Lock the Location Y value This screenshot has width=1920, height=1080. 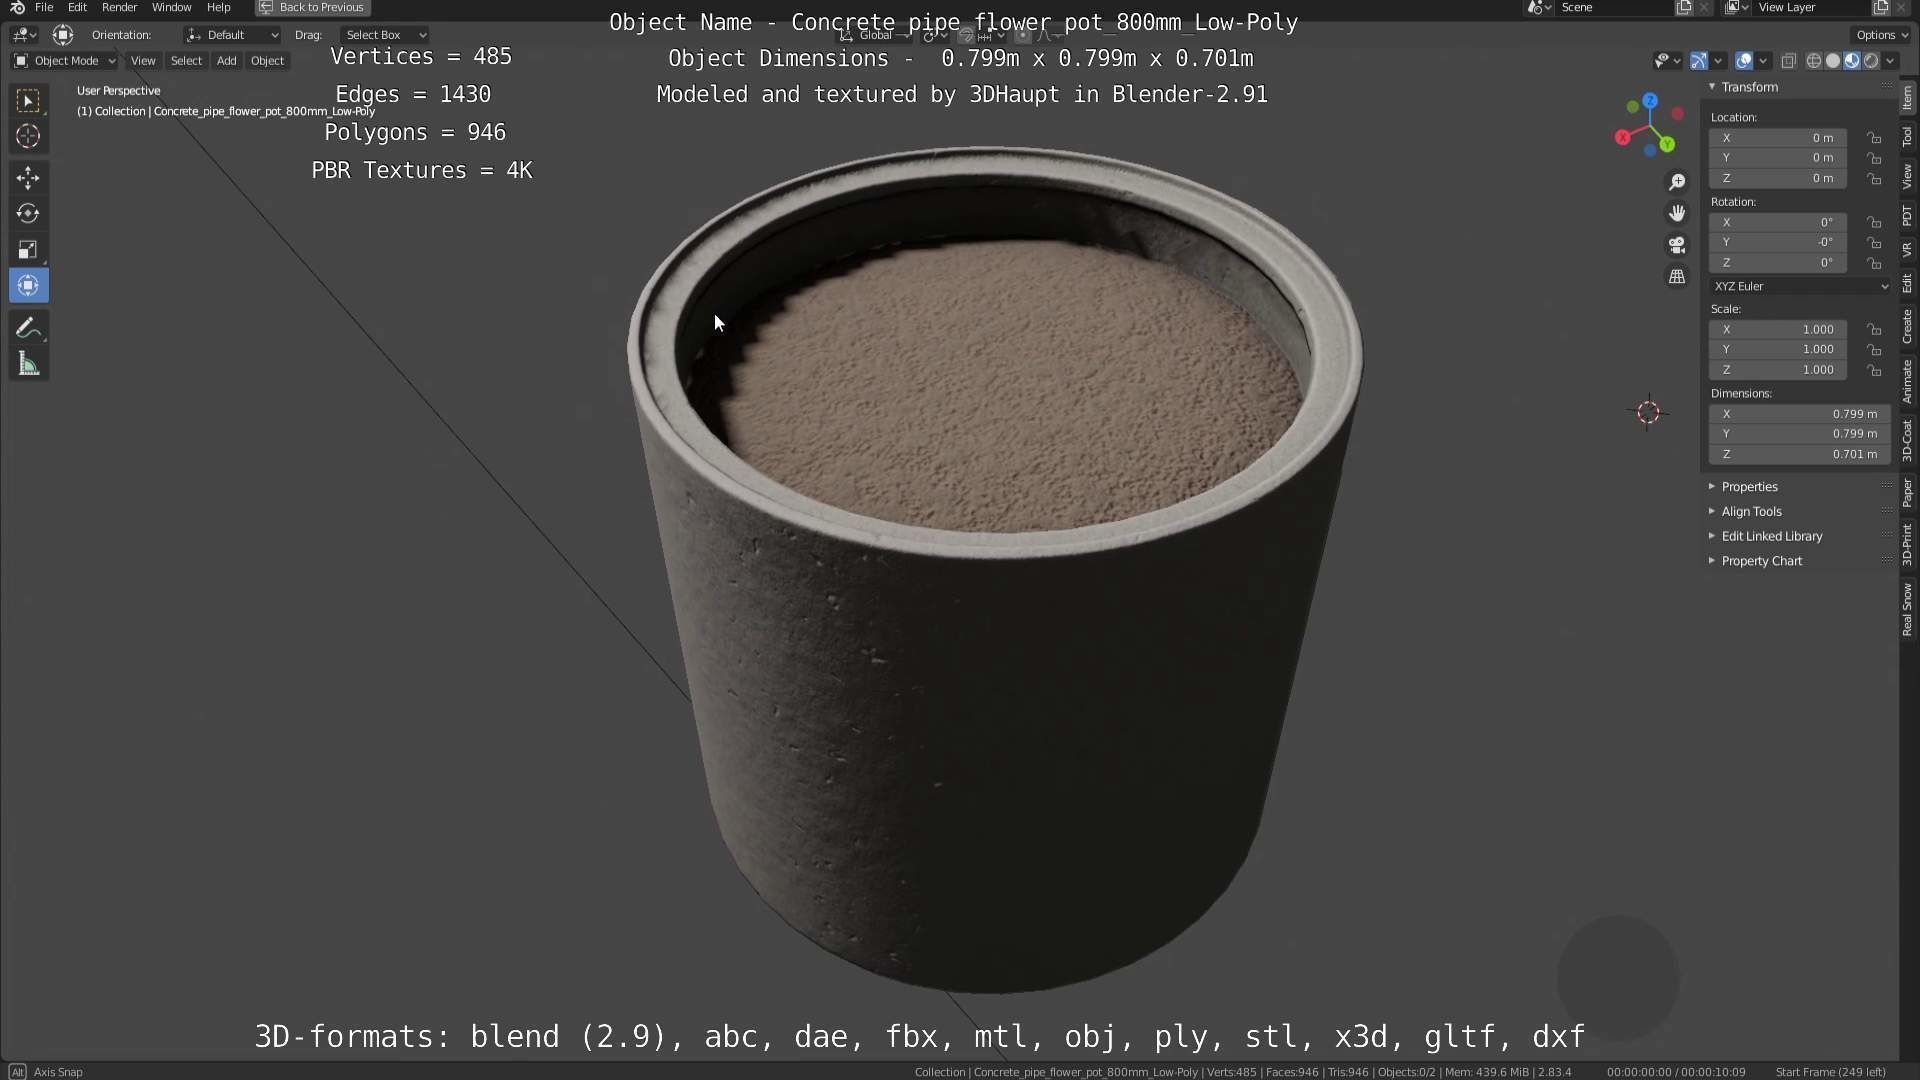(x=1874, y=158)
